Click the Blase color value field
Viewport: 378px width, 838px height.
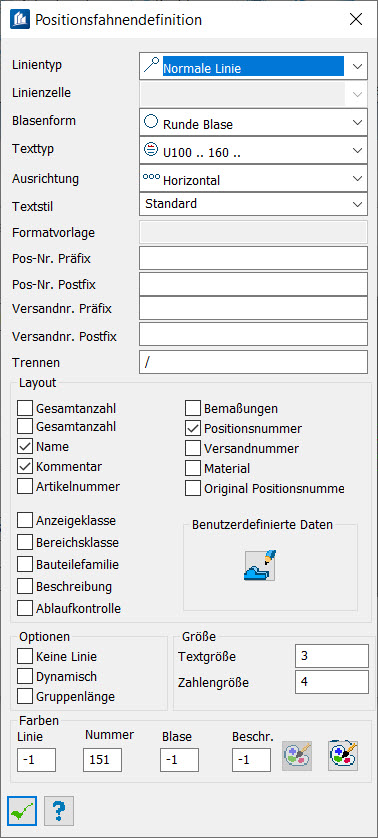(180, 760)
